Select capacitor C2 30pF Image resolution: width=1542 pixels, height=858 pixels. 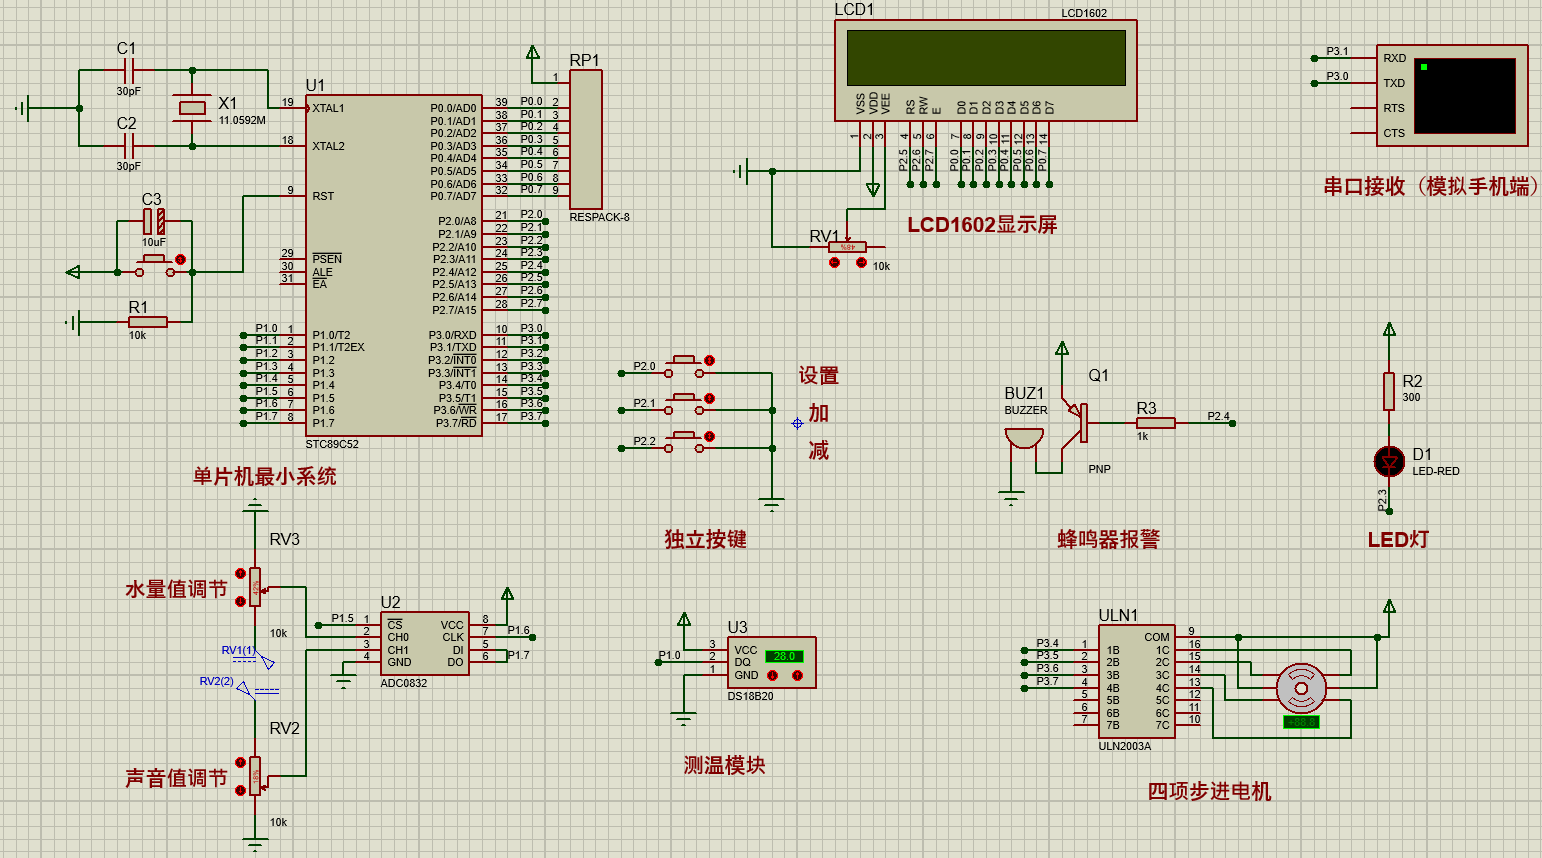tap(128, 146)
